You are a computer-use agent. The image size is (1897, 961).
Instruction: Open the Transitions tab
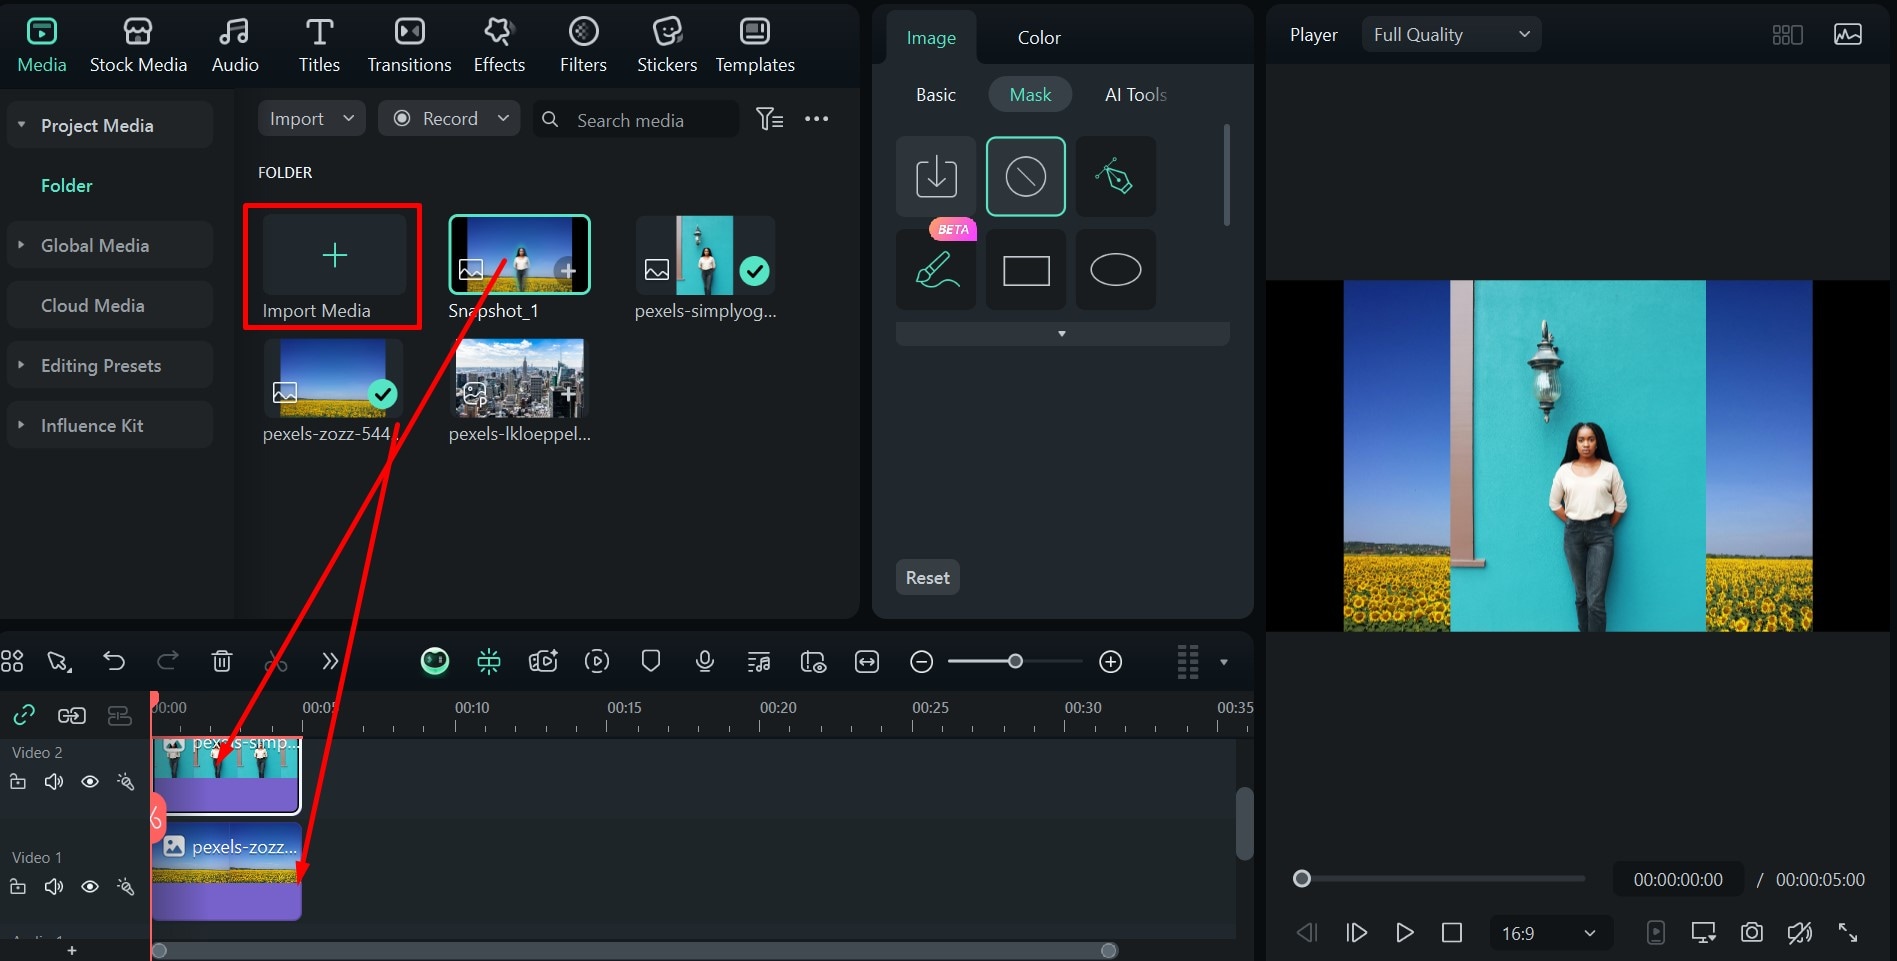pos(409,46)
